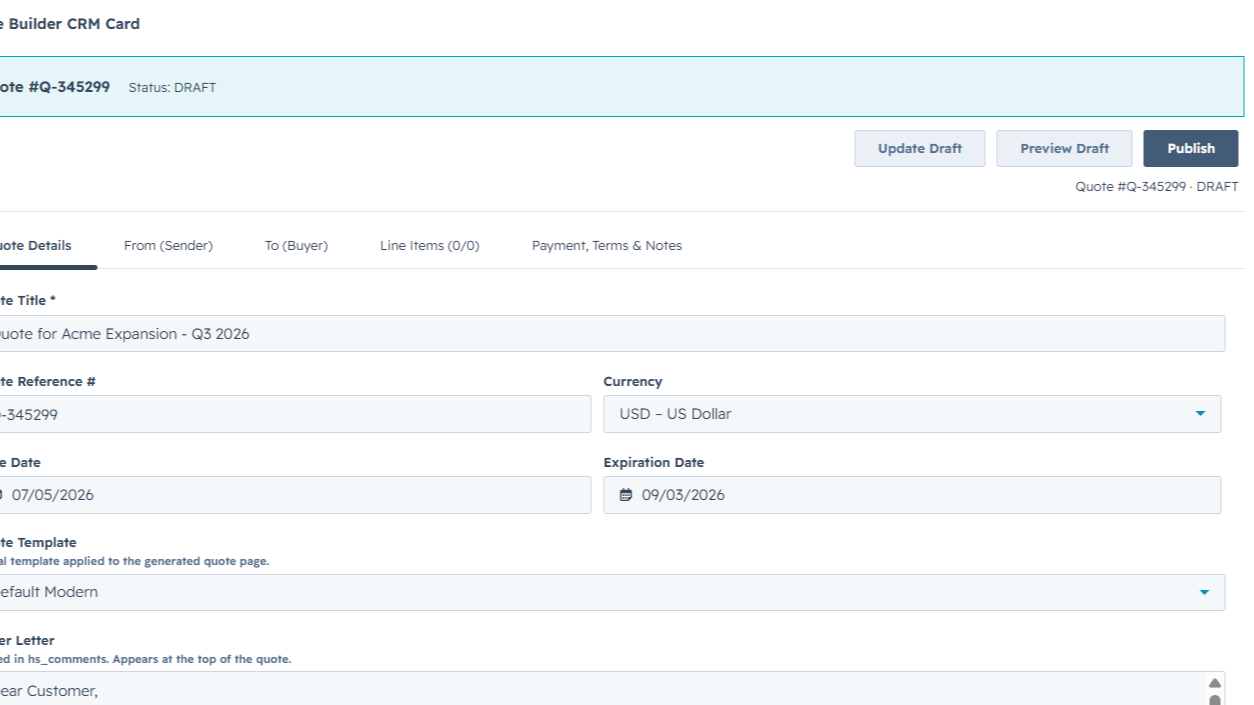Click the Currency field label
Screen dimensions: 1254x705
[x=633, y=382]
